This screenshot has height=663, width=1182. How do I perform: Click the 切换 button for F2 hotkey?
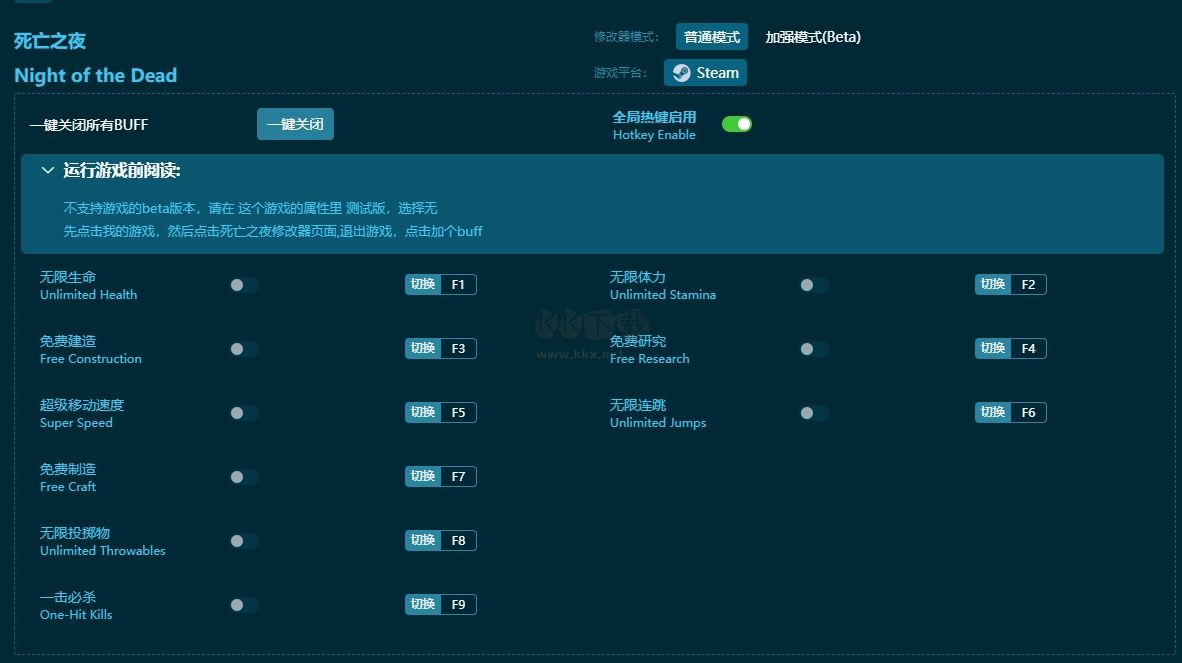tap(993, 284)
